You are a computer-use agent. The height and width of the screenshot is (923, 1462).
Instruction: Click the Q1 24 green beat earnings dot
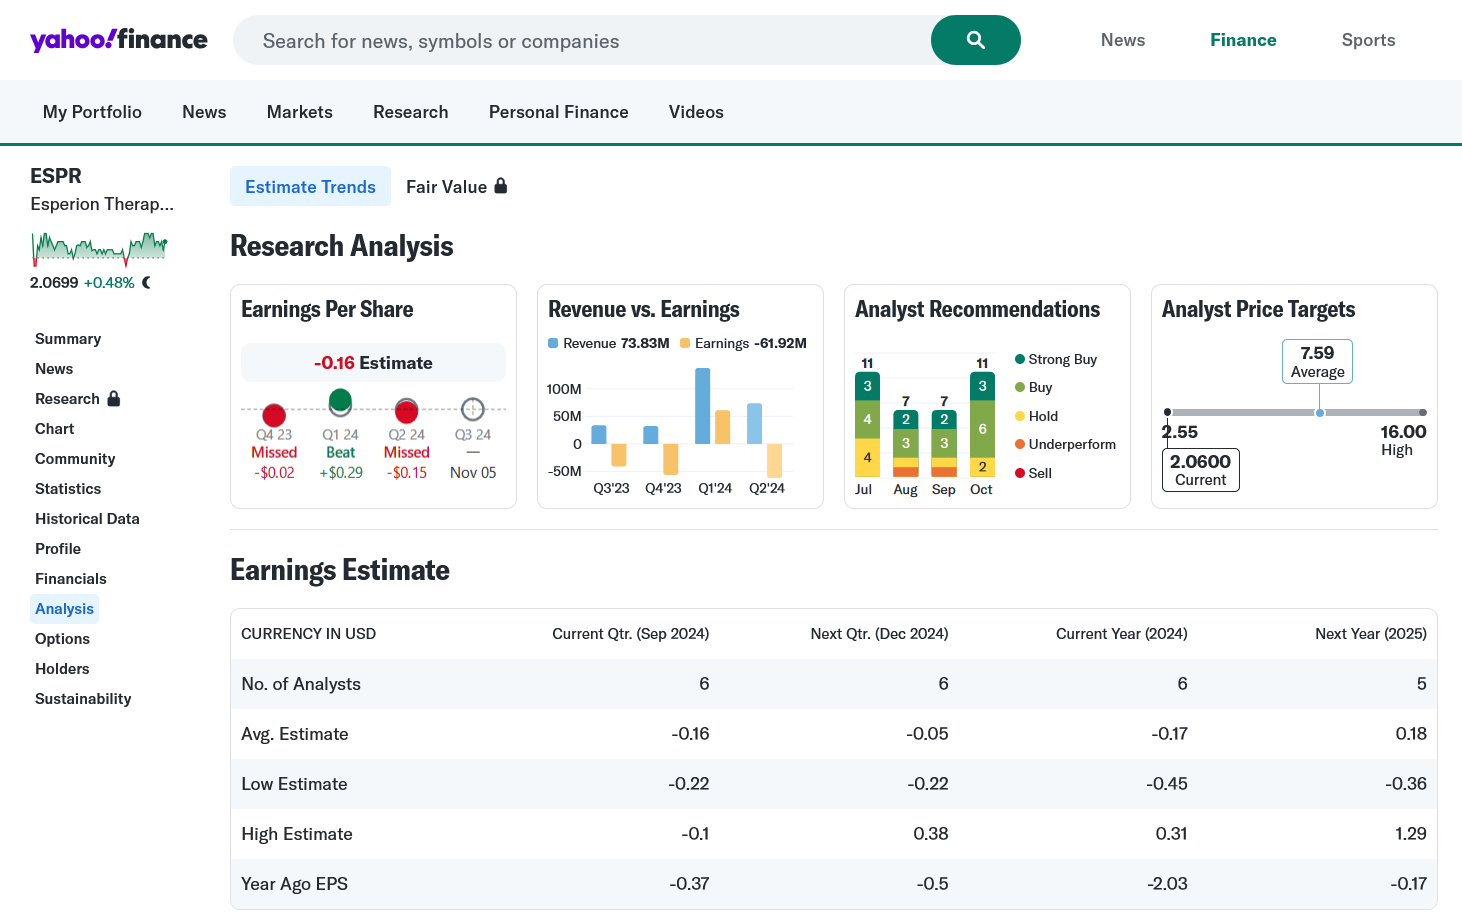(340, 401)
